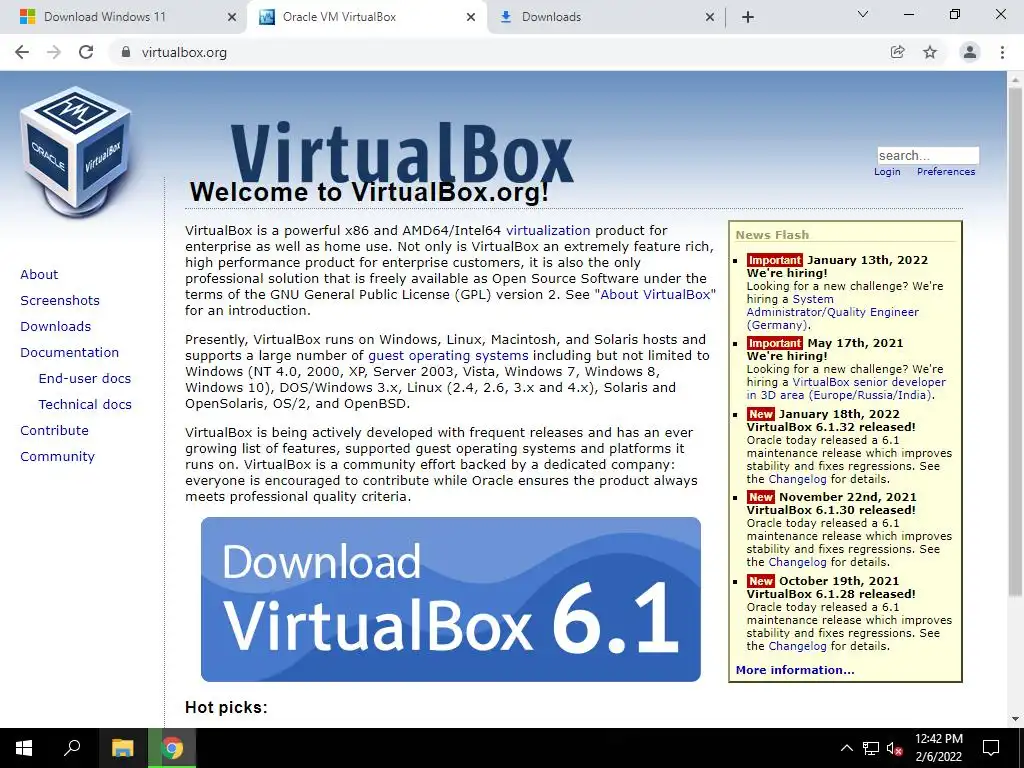Open File Explorer from the taskbar

click(122, 748)
